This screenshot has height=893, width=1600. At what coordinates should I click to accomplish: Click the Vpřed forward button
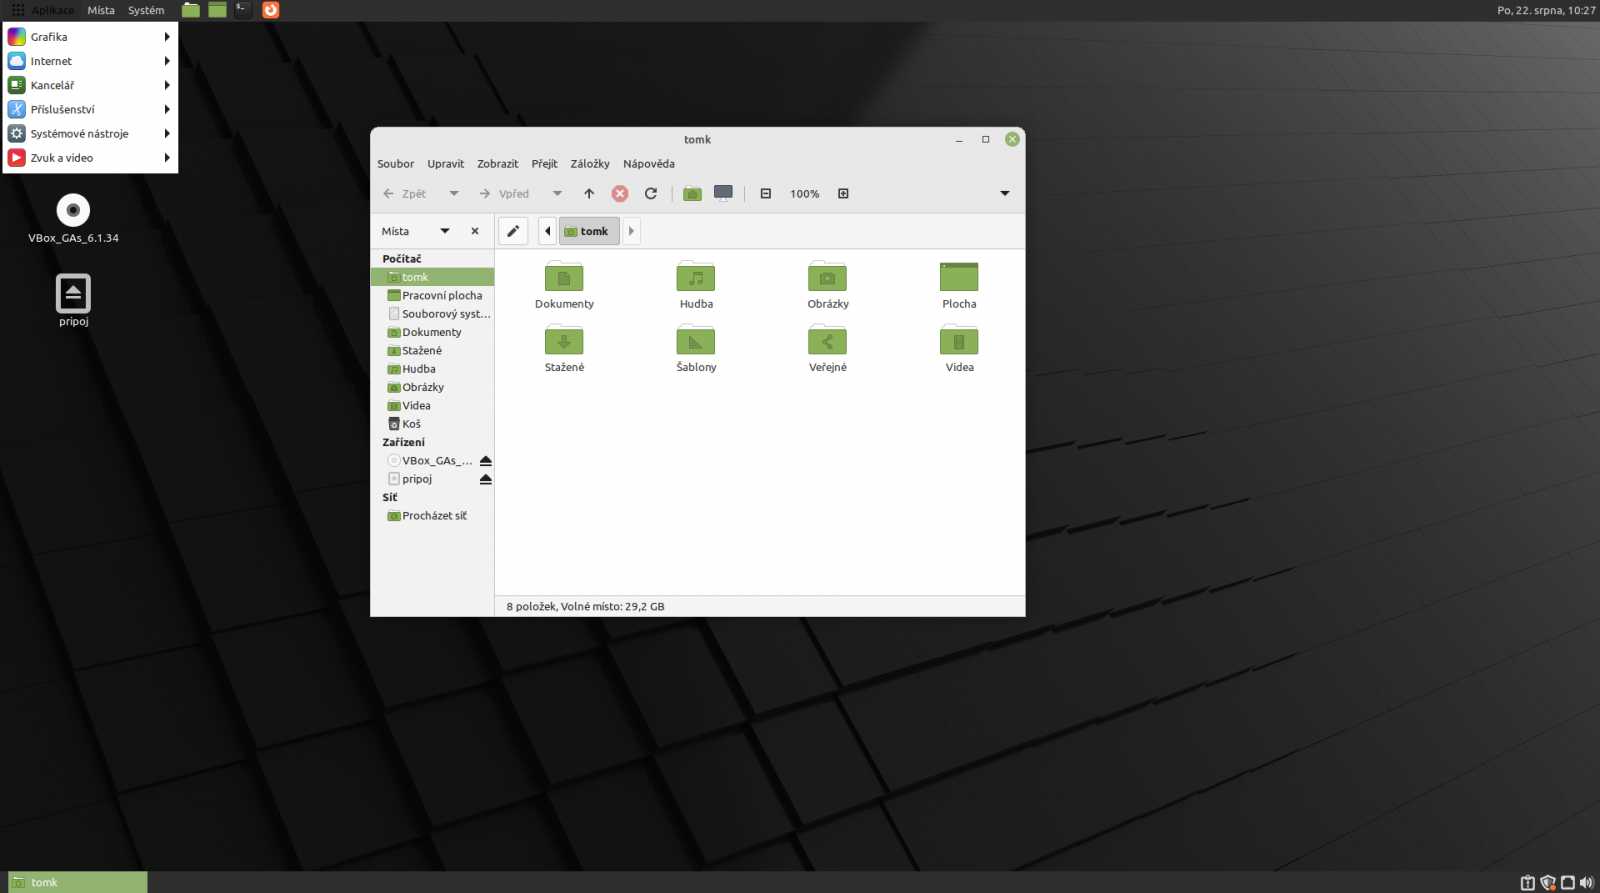tap(504, 194)
